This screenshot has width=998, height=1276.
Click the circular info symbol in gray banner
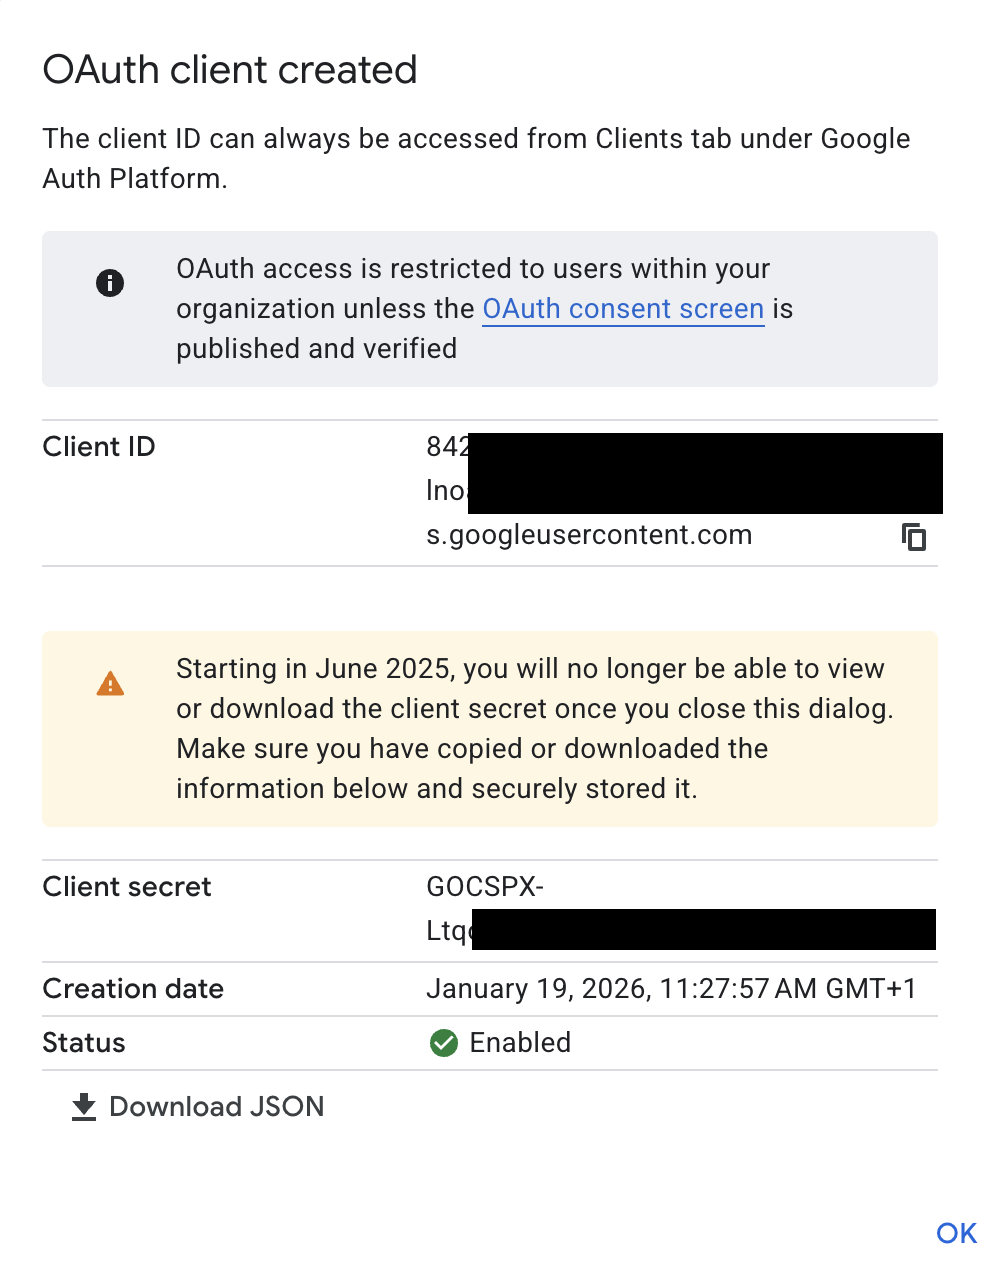coord(110,282)
